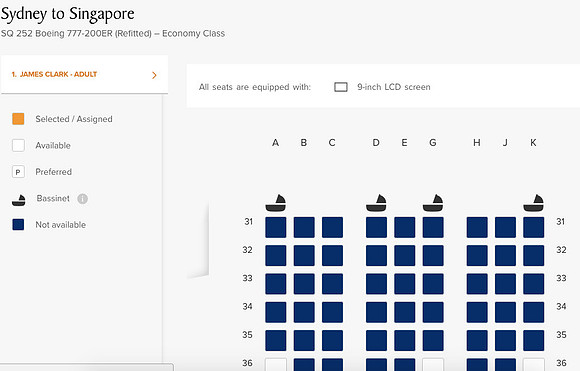Select passenger 1. James Clark - Adult
The height and width of the screenshot is (371, 580).
coord(84,74)
